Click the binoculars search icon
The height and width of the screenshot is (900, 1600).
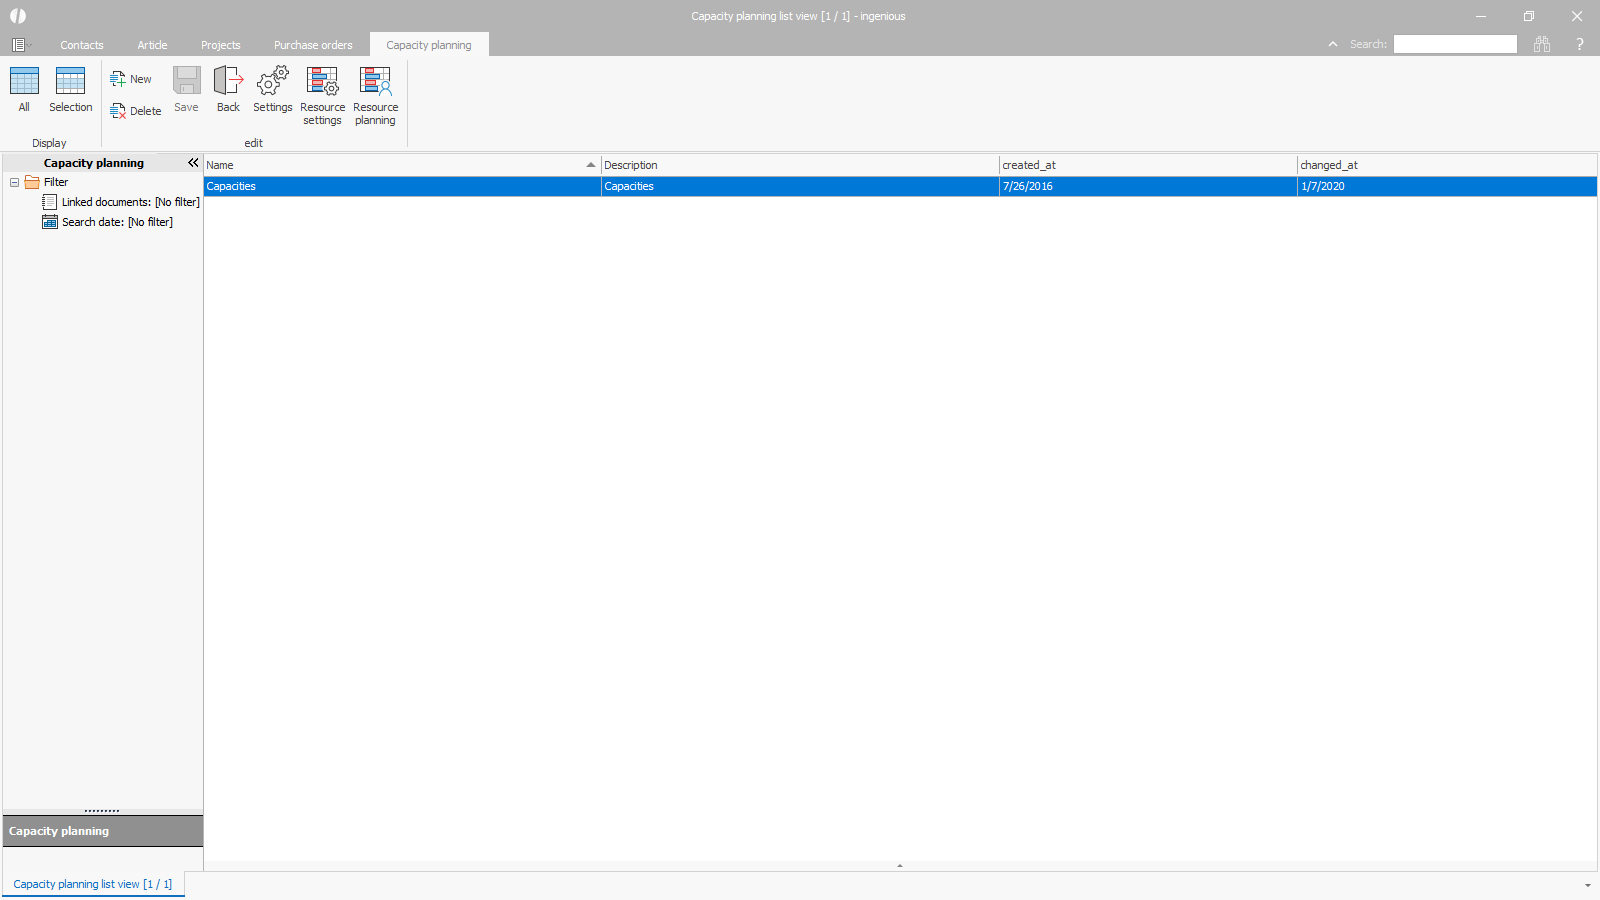tap(1542, 44)
